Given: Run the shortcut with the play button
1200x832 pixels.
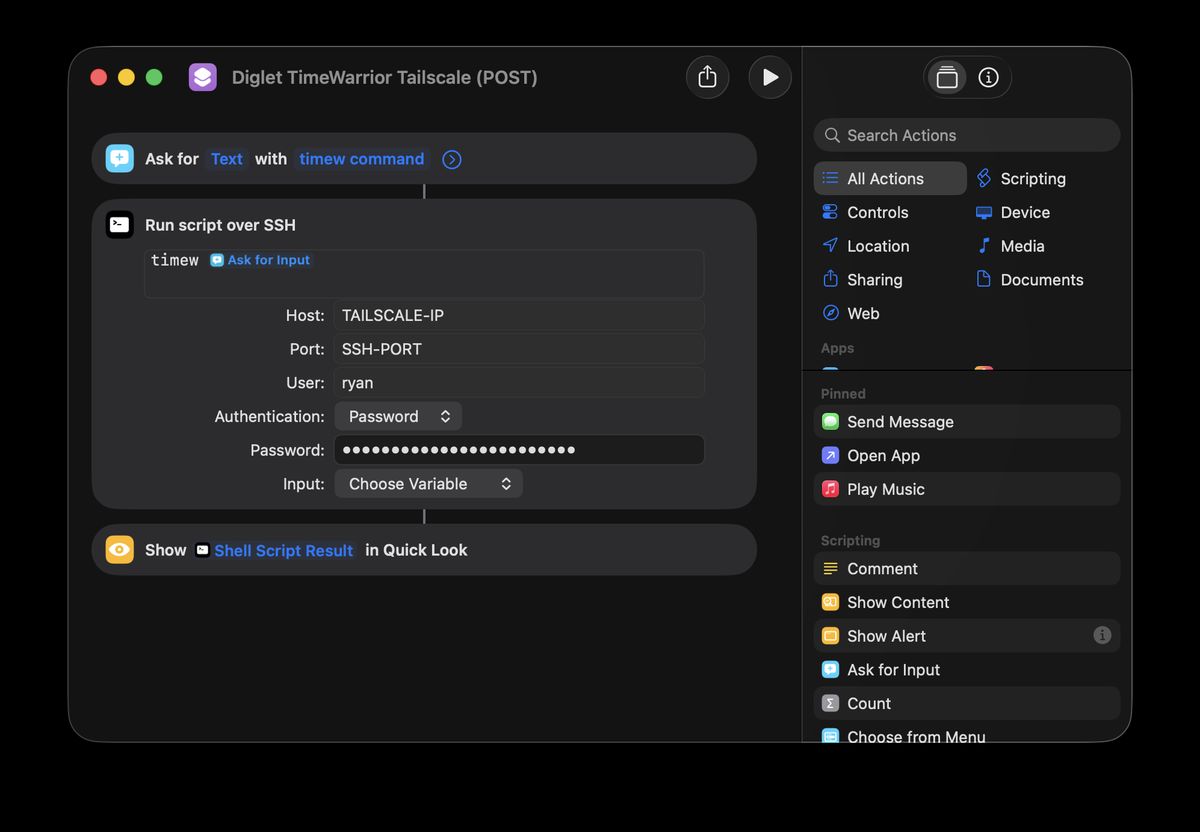Looking at the screenshot, I should pyautogui.click(x=769, y=76).
